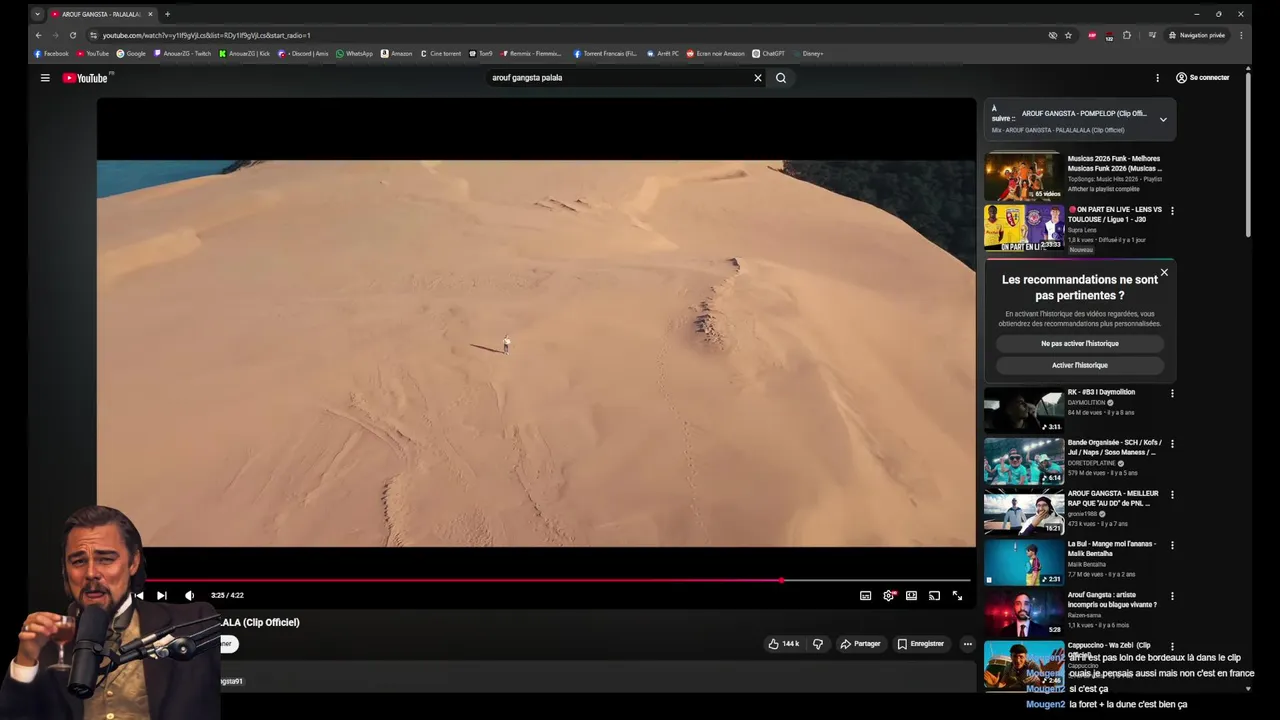
Task: Open options for MEILLEUR RAP QUE AU DD video
Action: (x=1172, y=495)
